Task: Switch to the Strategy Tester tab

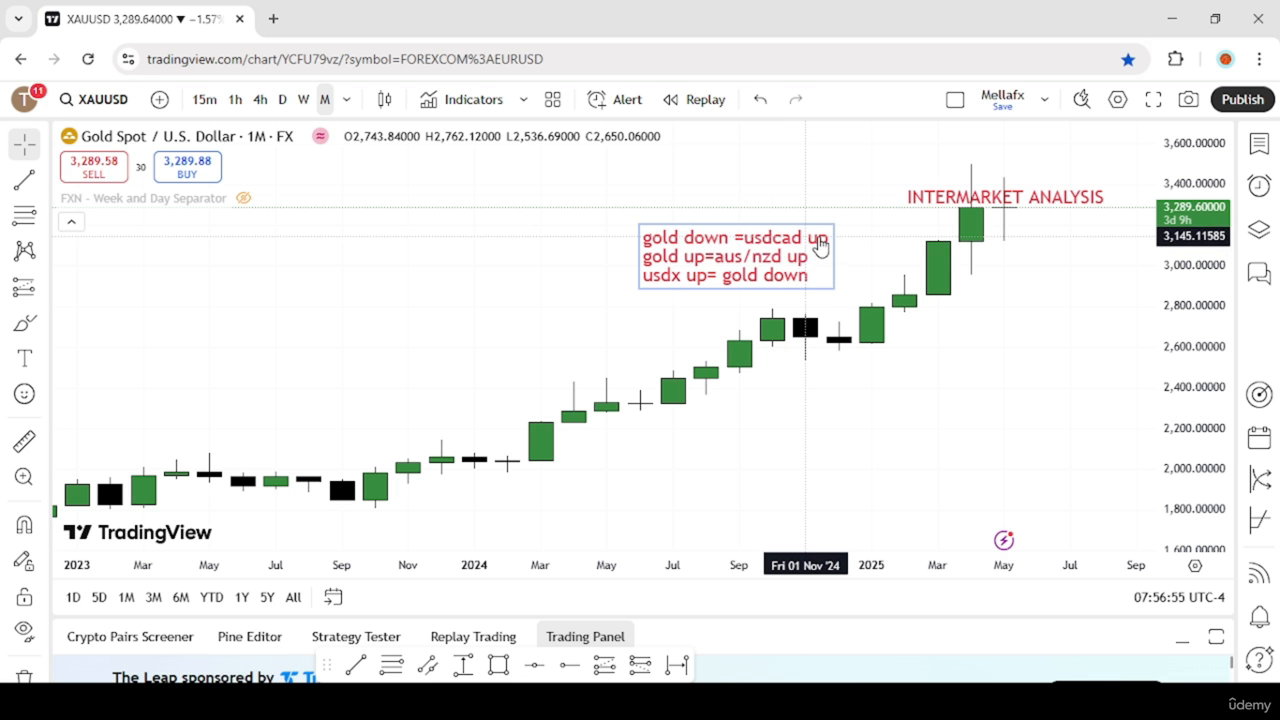Action: [x=356, y=636]
